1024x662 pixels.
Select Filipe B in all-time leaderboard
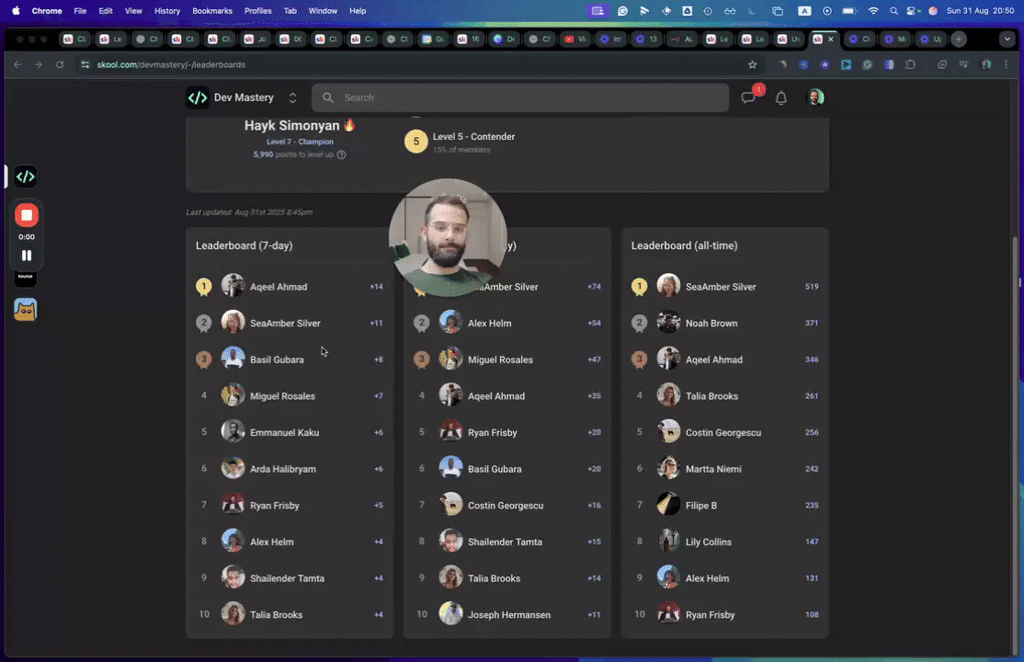(701, 505)
